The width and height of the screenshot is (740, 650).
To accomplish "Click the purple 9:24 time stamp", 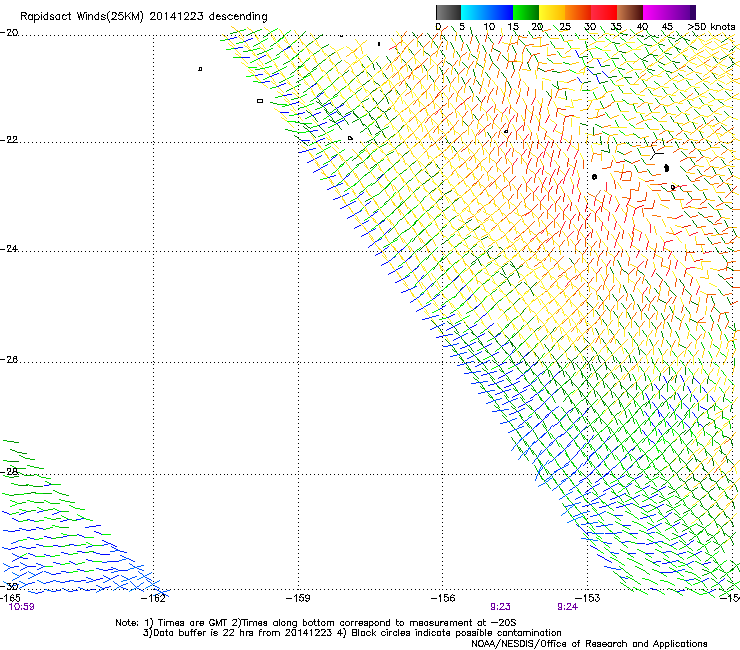I will [567, 607].
